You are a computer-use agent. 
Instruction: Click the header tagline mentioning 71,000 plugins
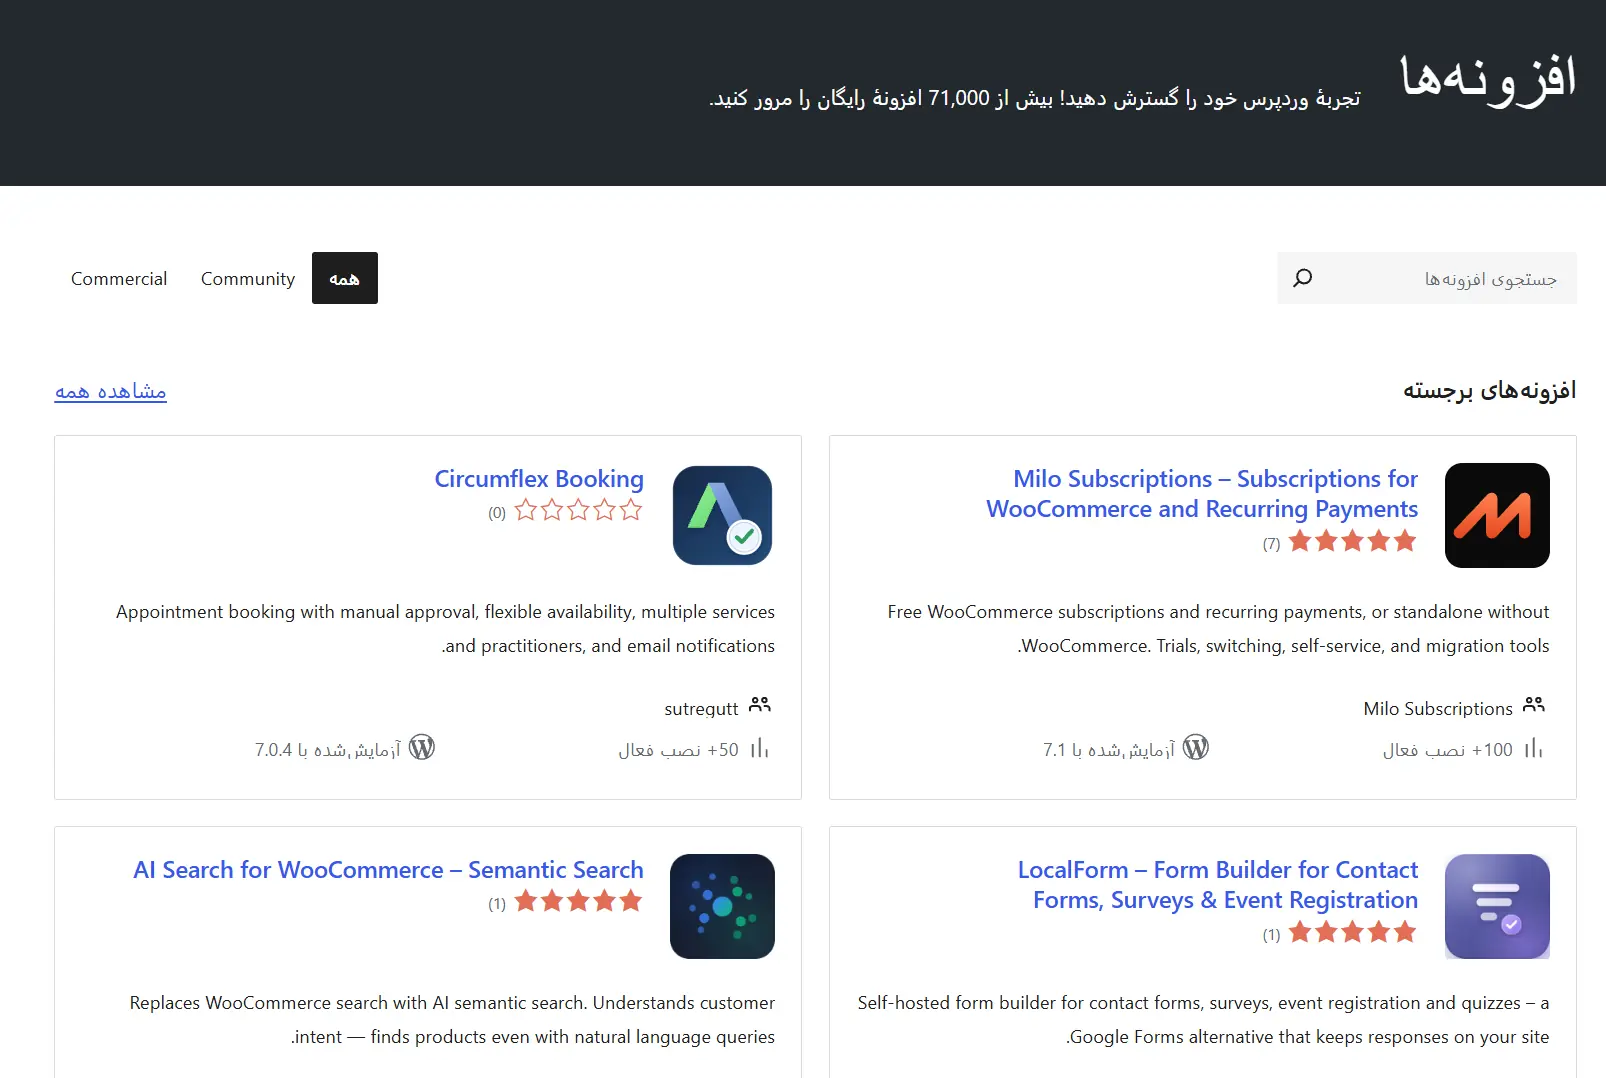1035,98
